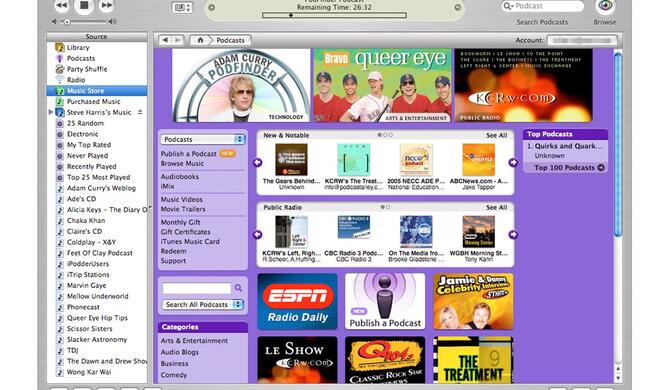This screenshot has width=660, height=390.
Task: Click the sidebar podcast search input
Action: tap(197, 288)
